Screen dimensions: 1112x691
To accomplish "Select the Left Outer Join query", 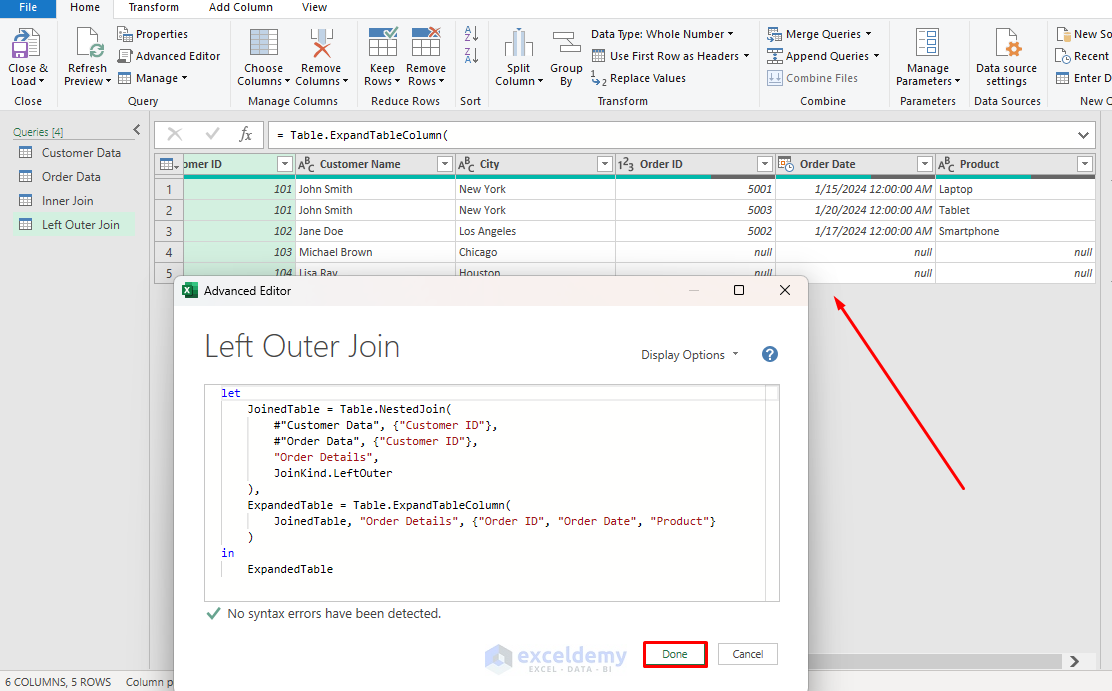I will tap(74, 225).
